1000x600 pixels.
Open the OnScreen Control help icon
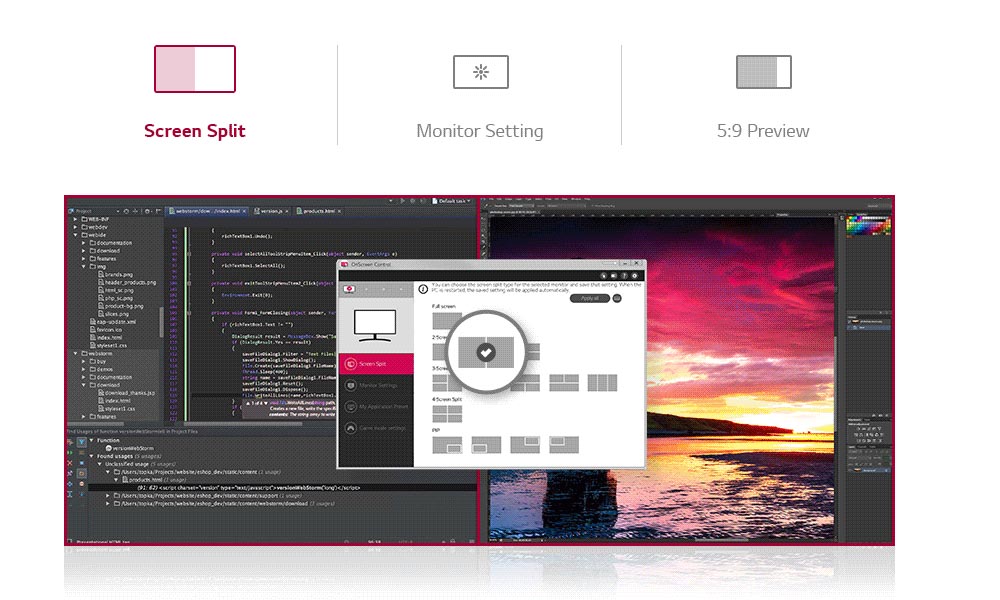point(624,276)
